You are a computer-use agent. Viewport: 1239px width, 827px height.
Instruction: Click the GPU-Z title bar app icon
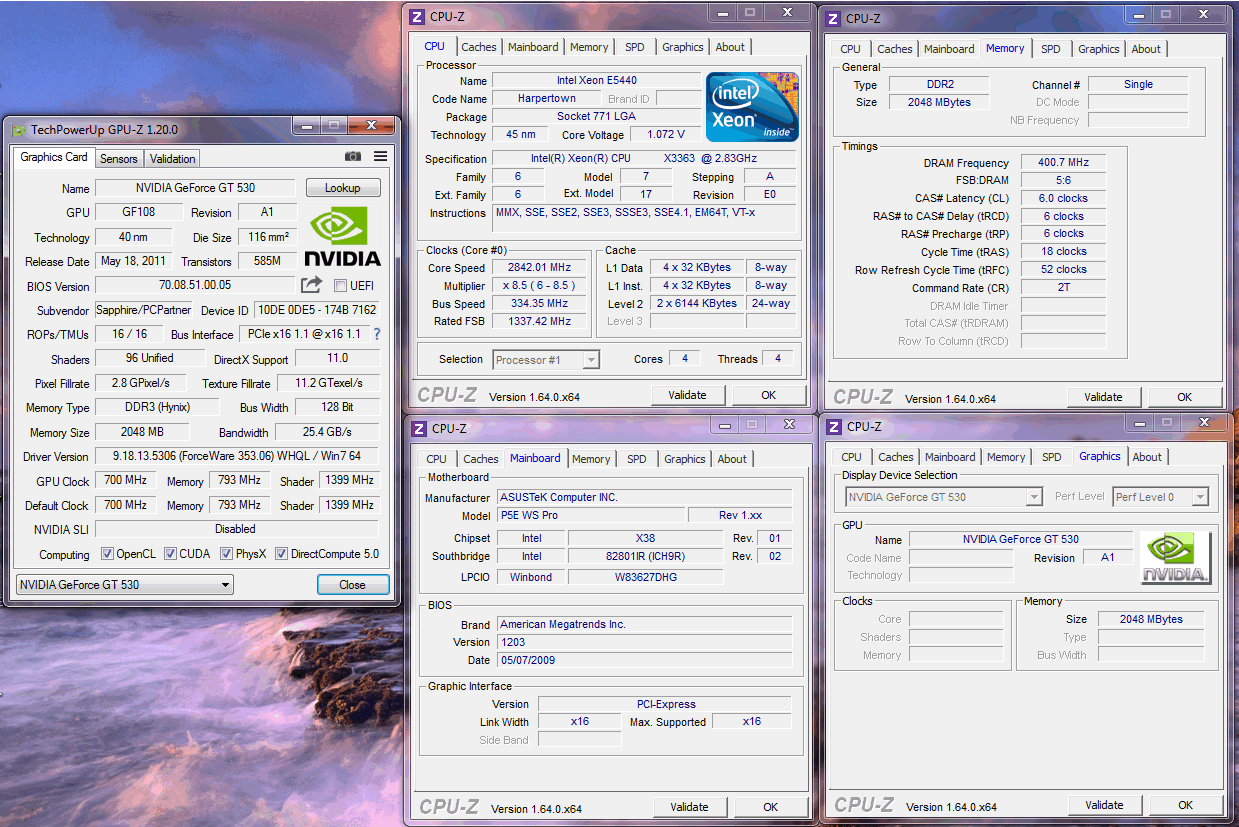[18, 129]
